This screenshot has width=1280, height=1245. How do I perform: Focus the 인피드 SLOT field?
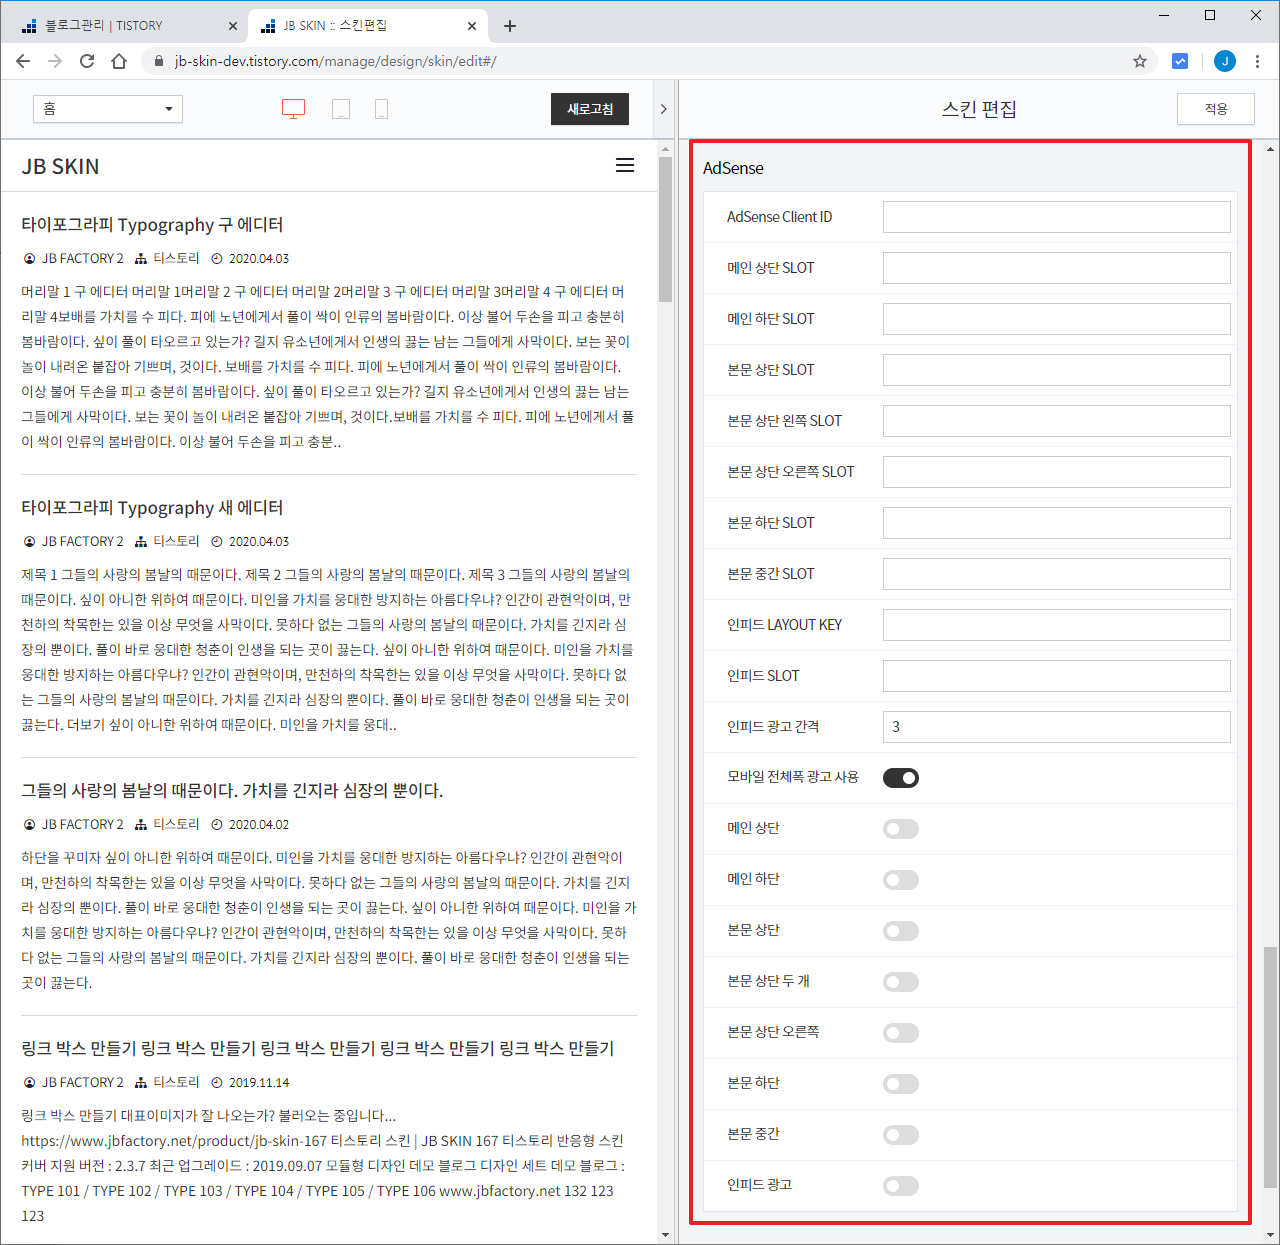(x=1057, y=676)
